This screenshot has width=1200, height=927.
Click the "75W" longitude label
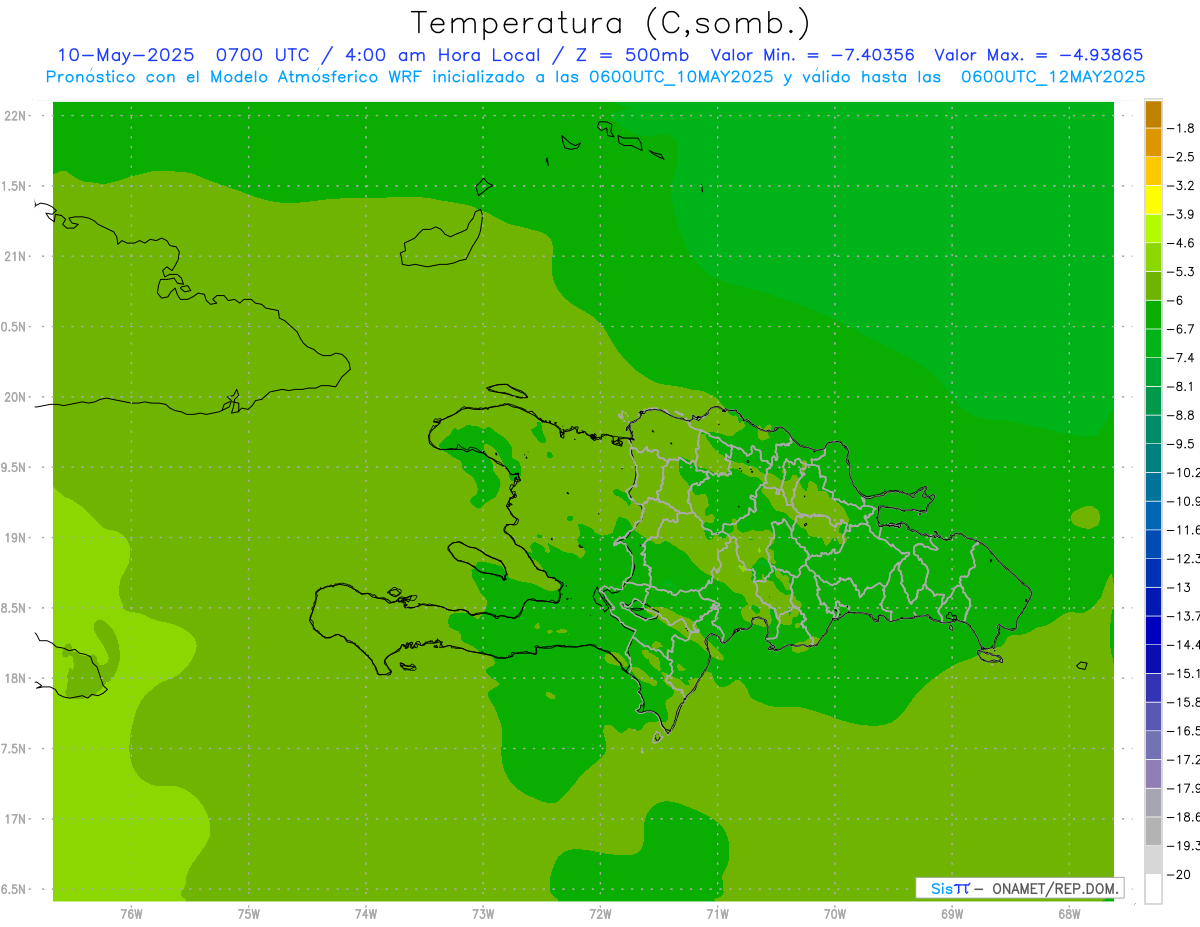(248, 913)
